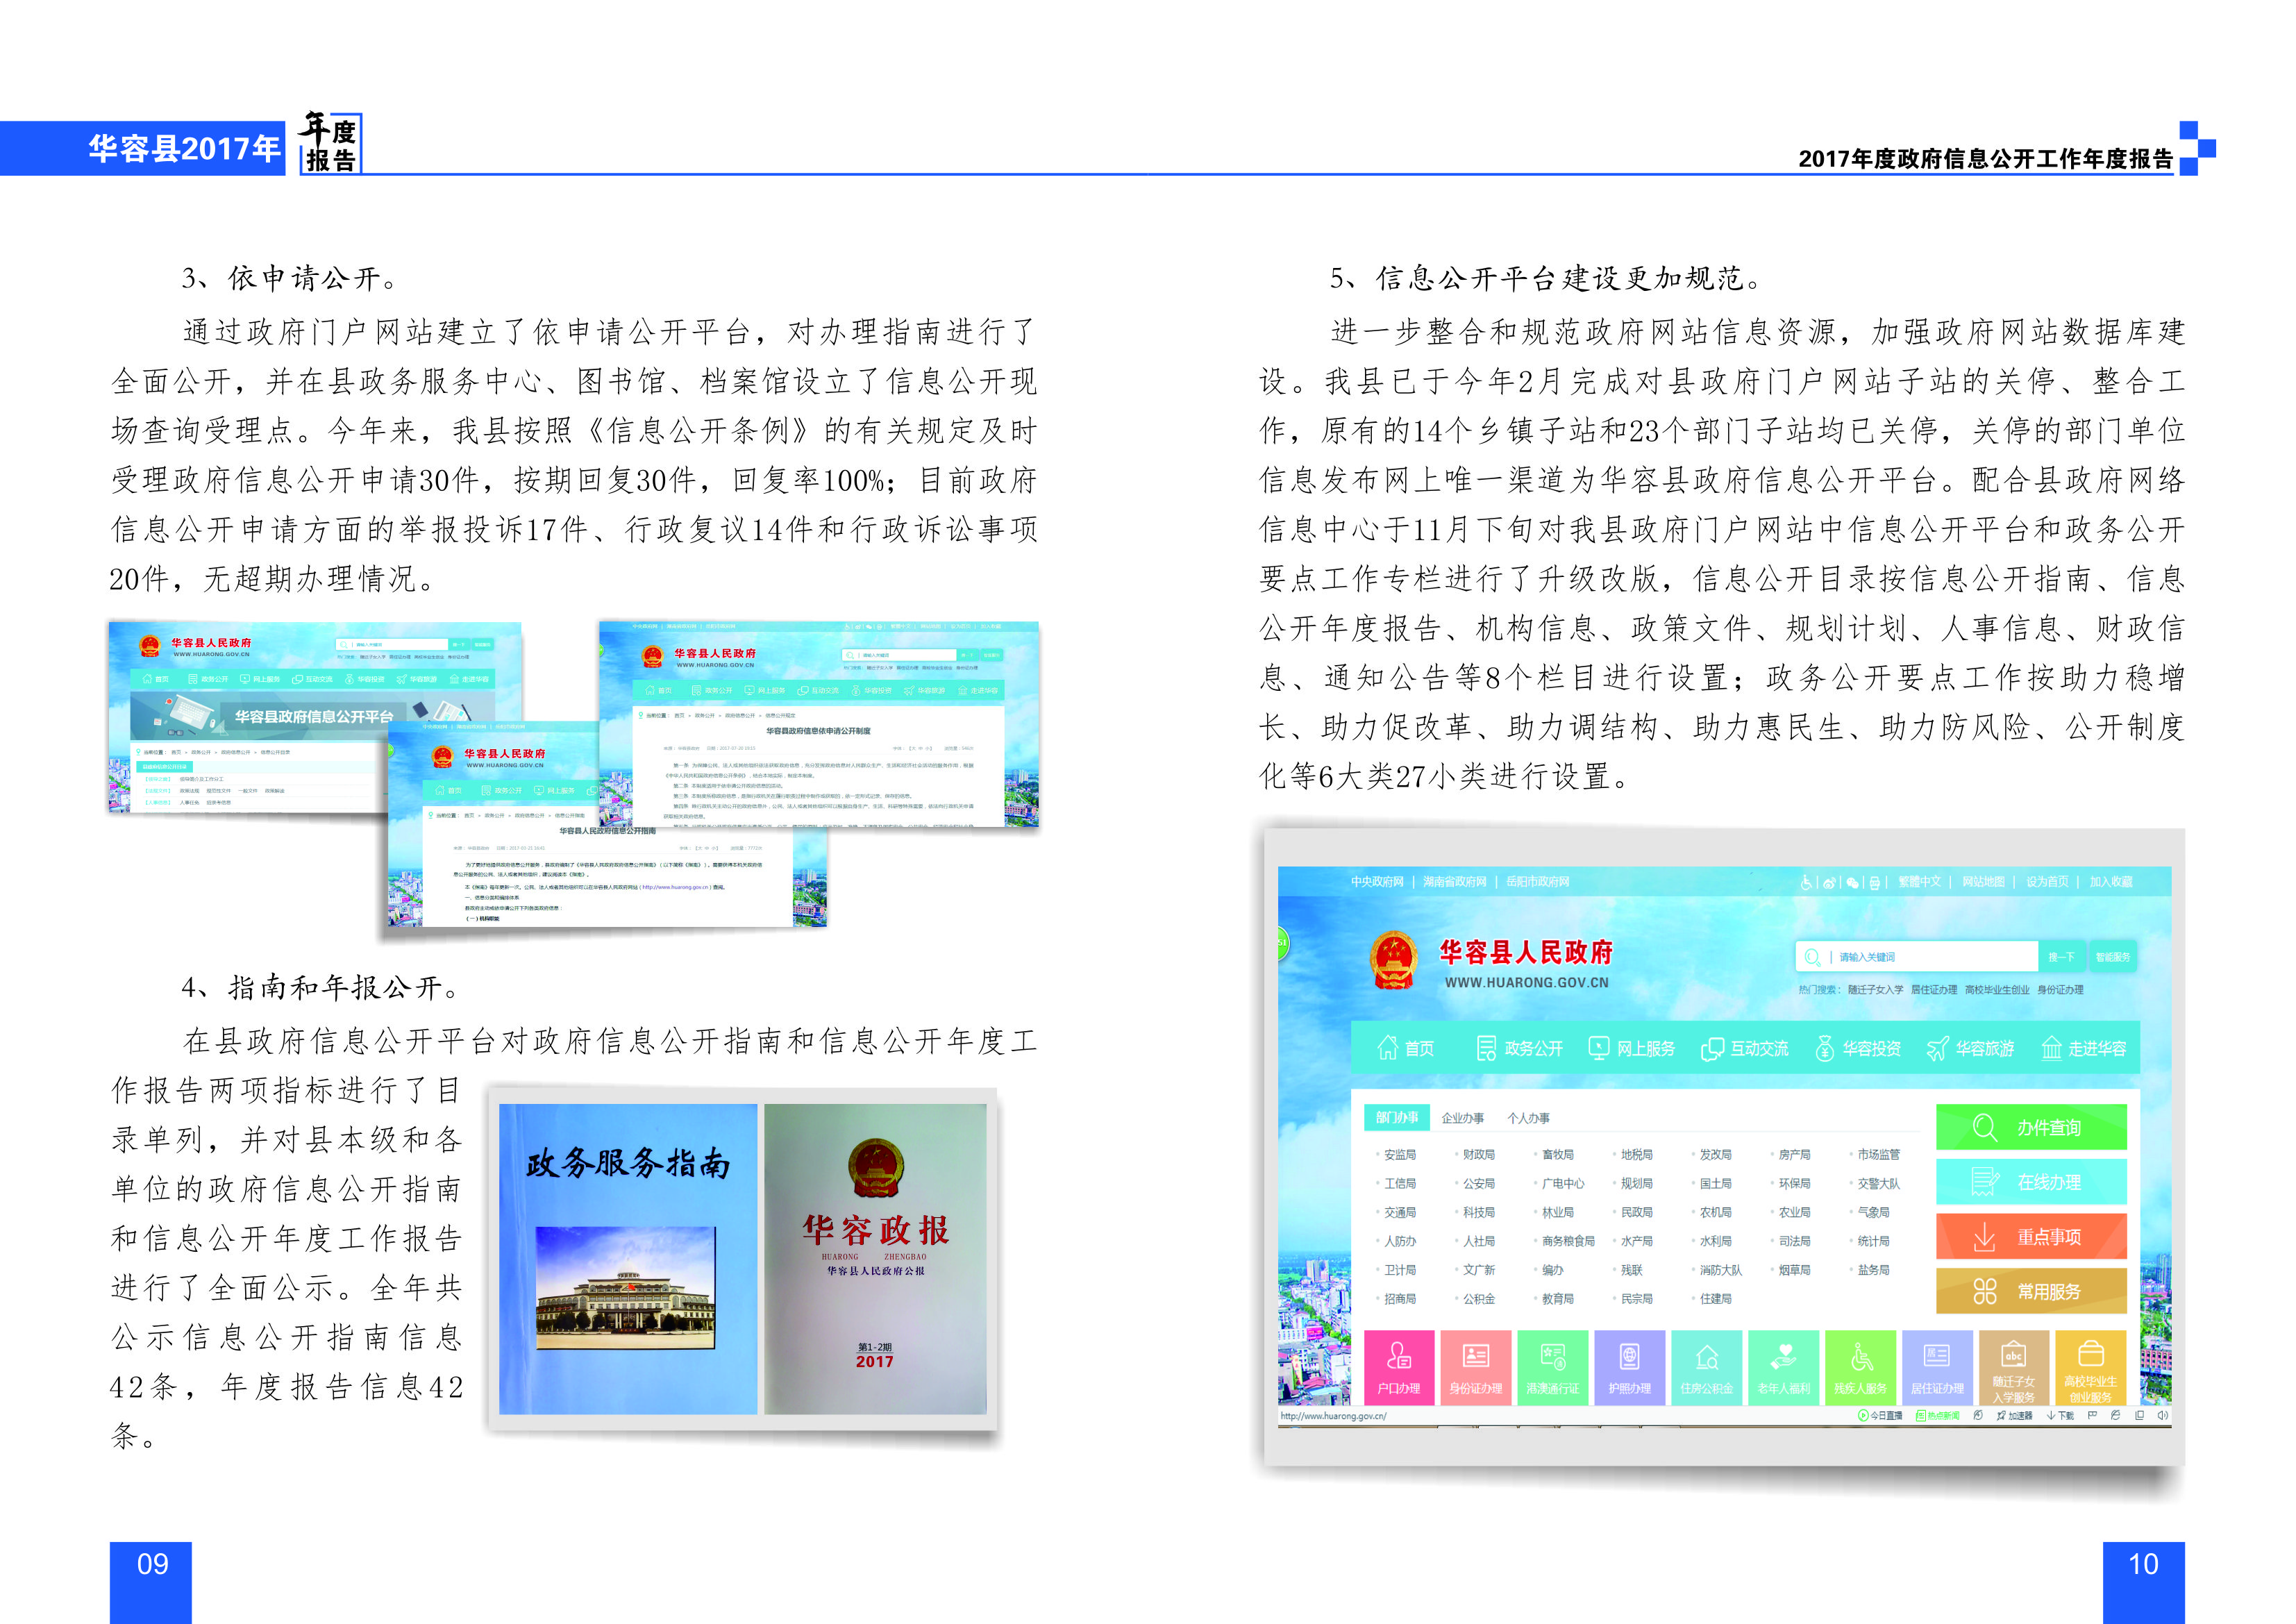The width and height of the screenshot is (2296, 1624).
Task: Open the 港澳通行证 service tile
Action: (x=1553, y=1367)
